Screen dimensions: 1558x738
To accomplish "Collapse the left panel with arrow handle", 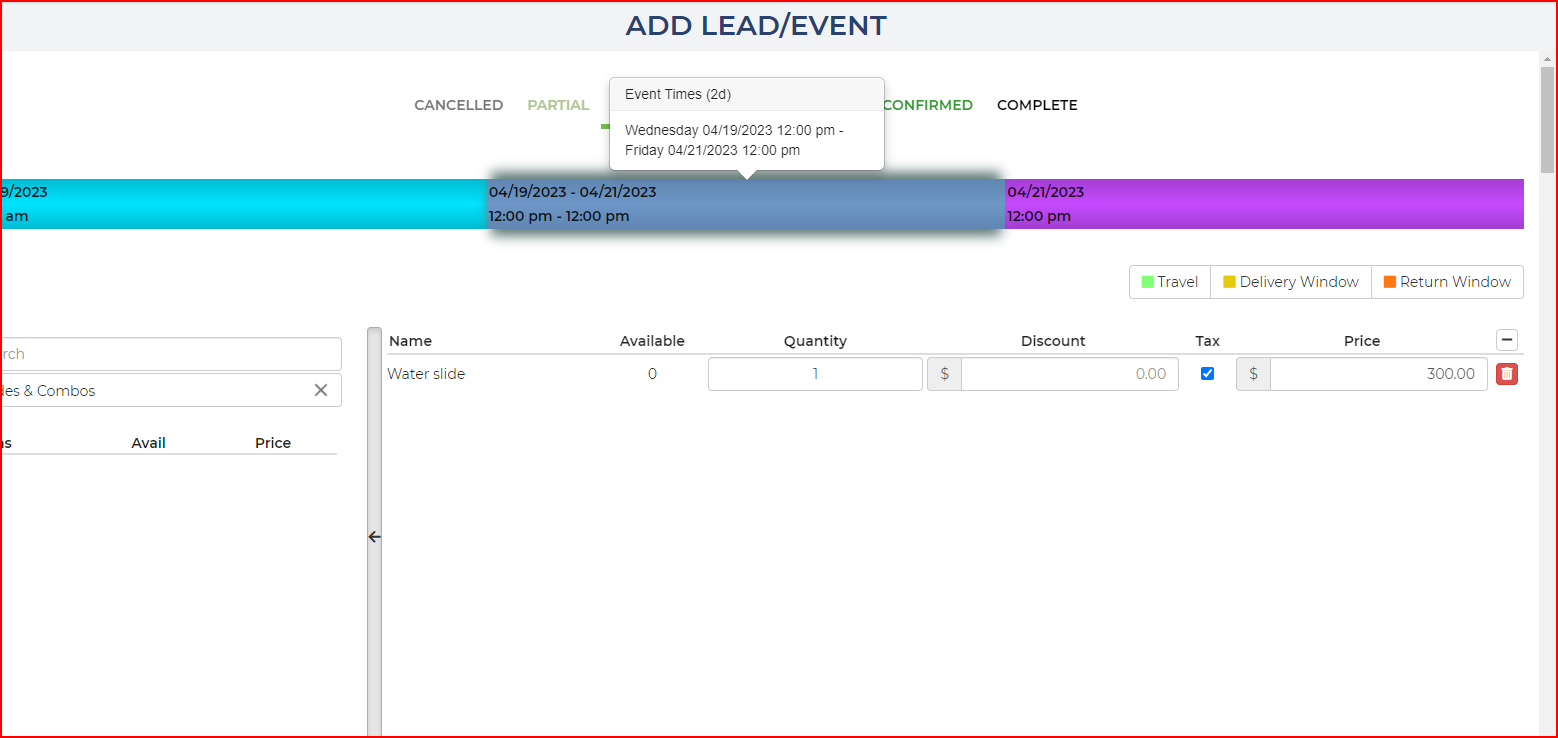I will (374, 537).
